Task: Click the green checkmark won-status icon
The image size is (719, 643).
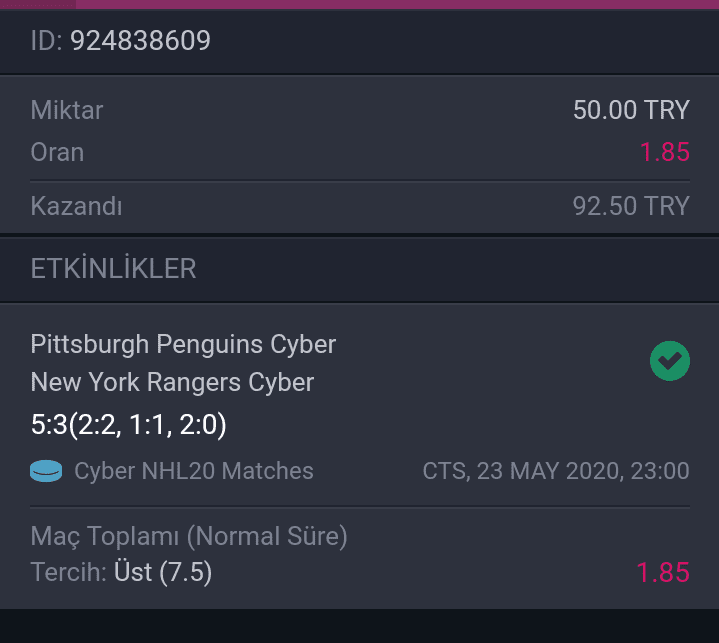Action: click(669, 361)
